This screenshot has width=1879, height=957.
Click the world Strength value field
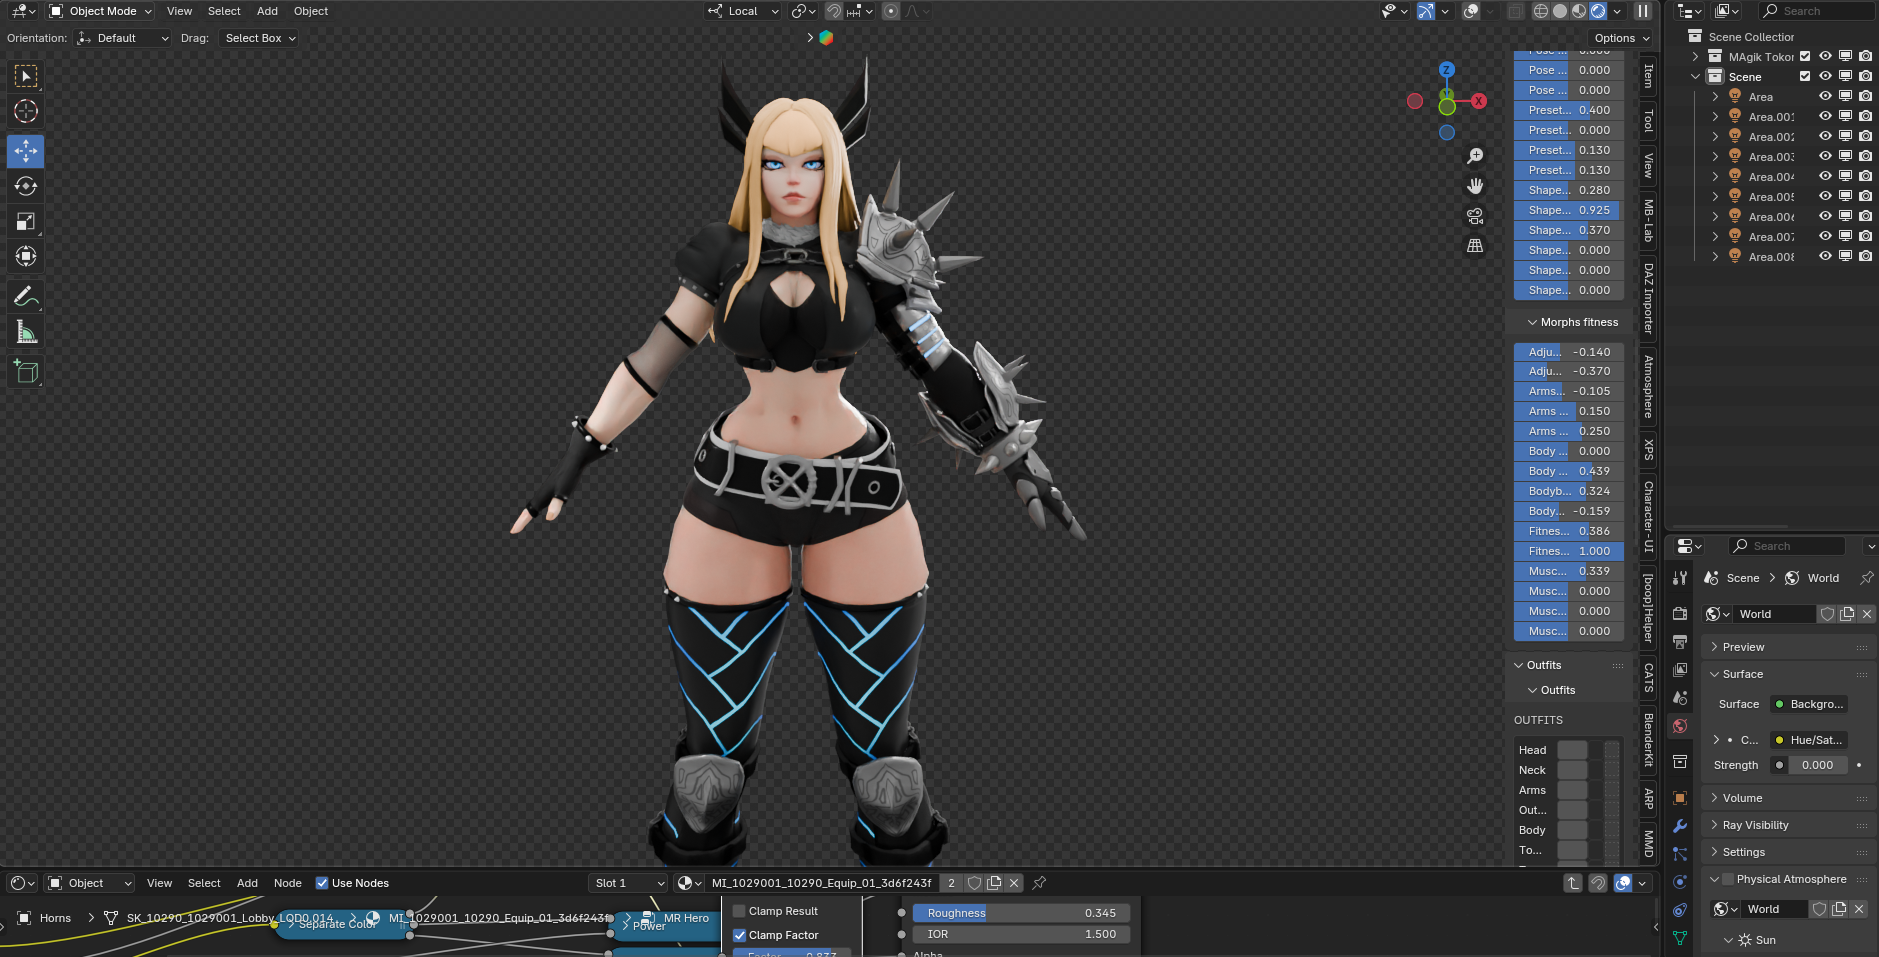pos(1817,765)
